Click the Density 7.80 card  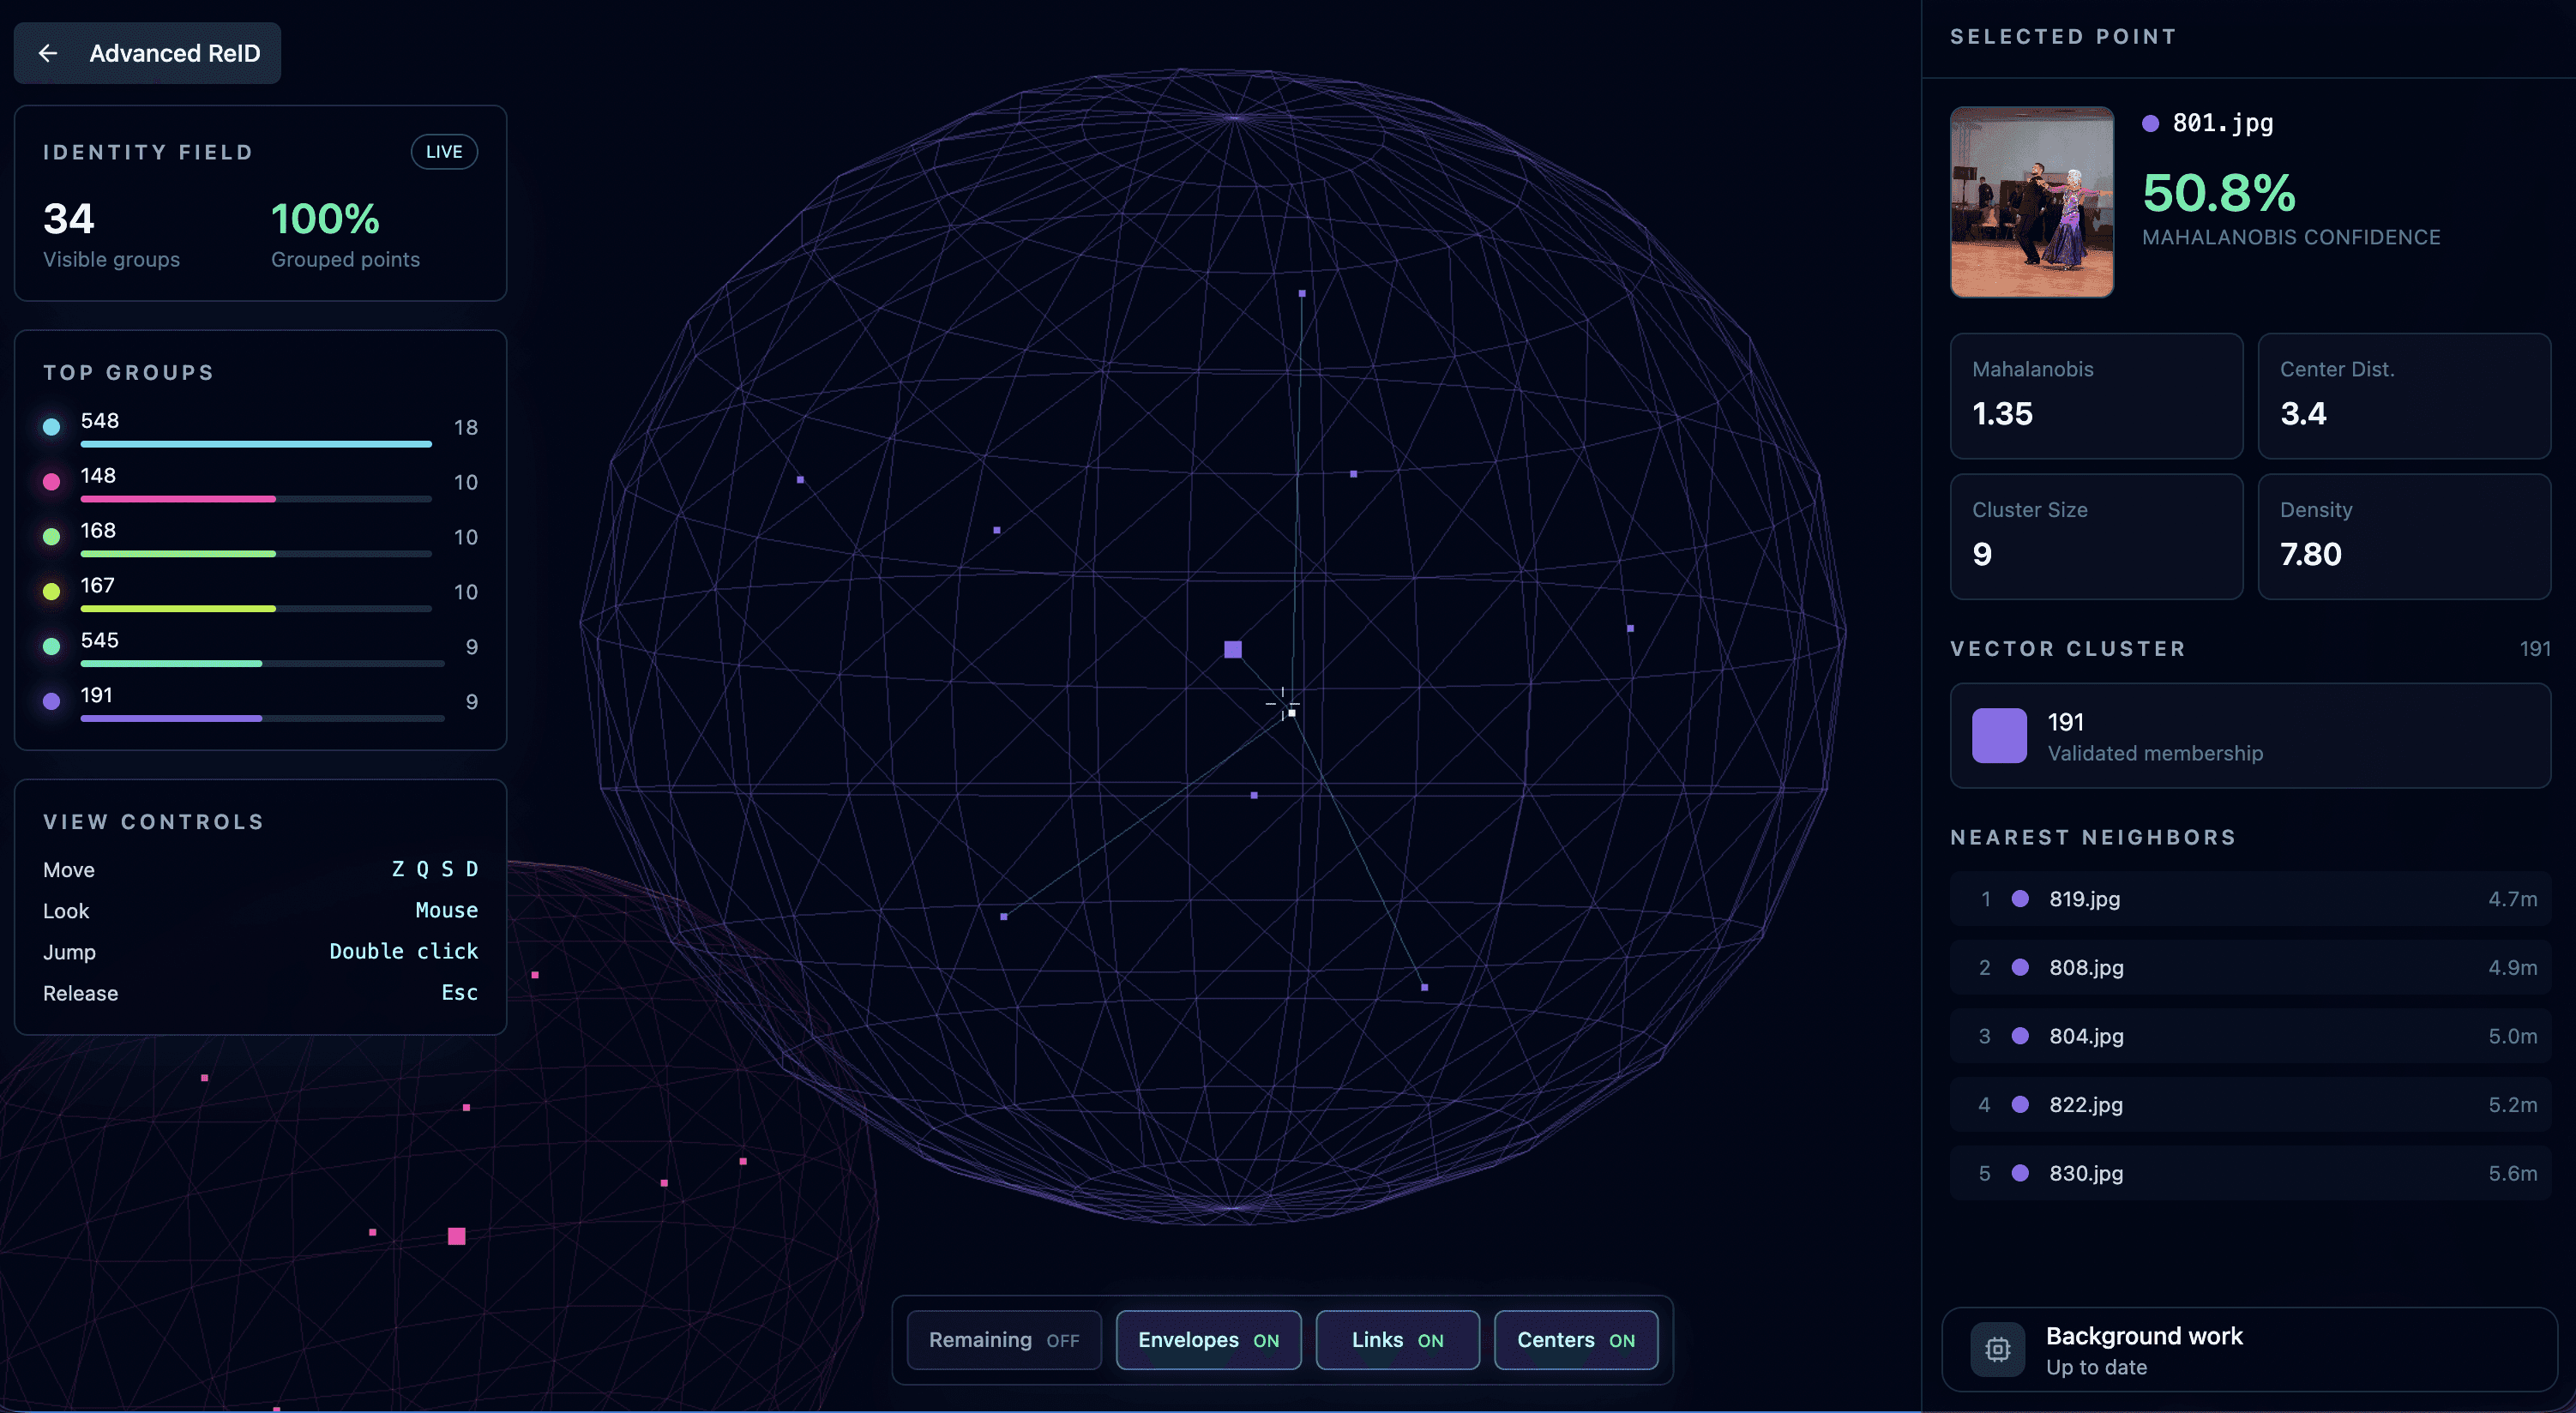(x=2404, y=536)
